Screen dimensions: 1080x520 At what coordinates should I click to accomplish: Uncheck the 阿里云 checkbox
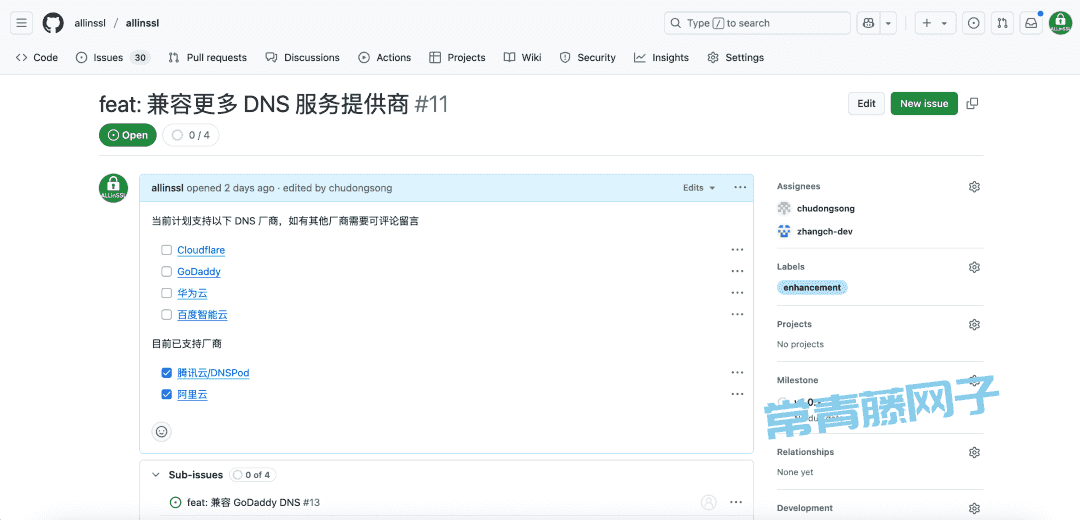point(166,395)
